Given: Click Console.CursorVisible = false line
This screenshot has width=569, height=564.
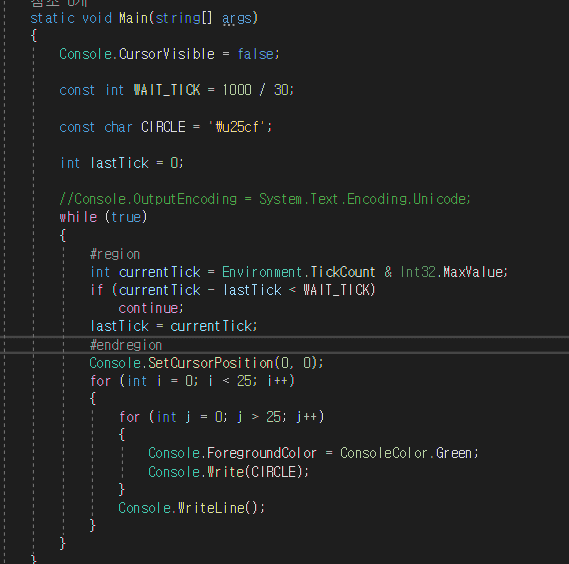Looking at the screenshot, I should click(x=169, y=54).
